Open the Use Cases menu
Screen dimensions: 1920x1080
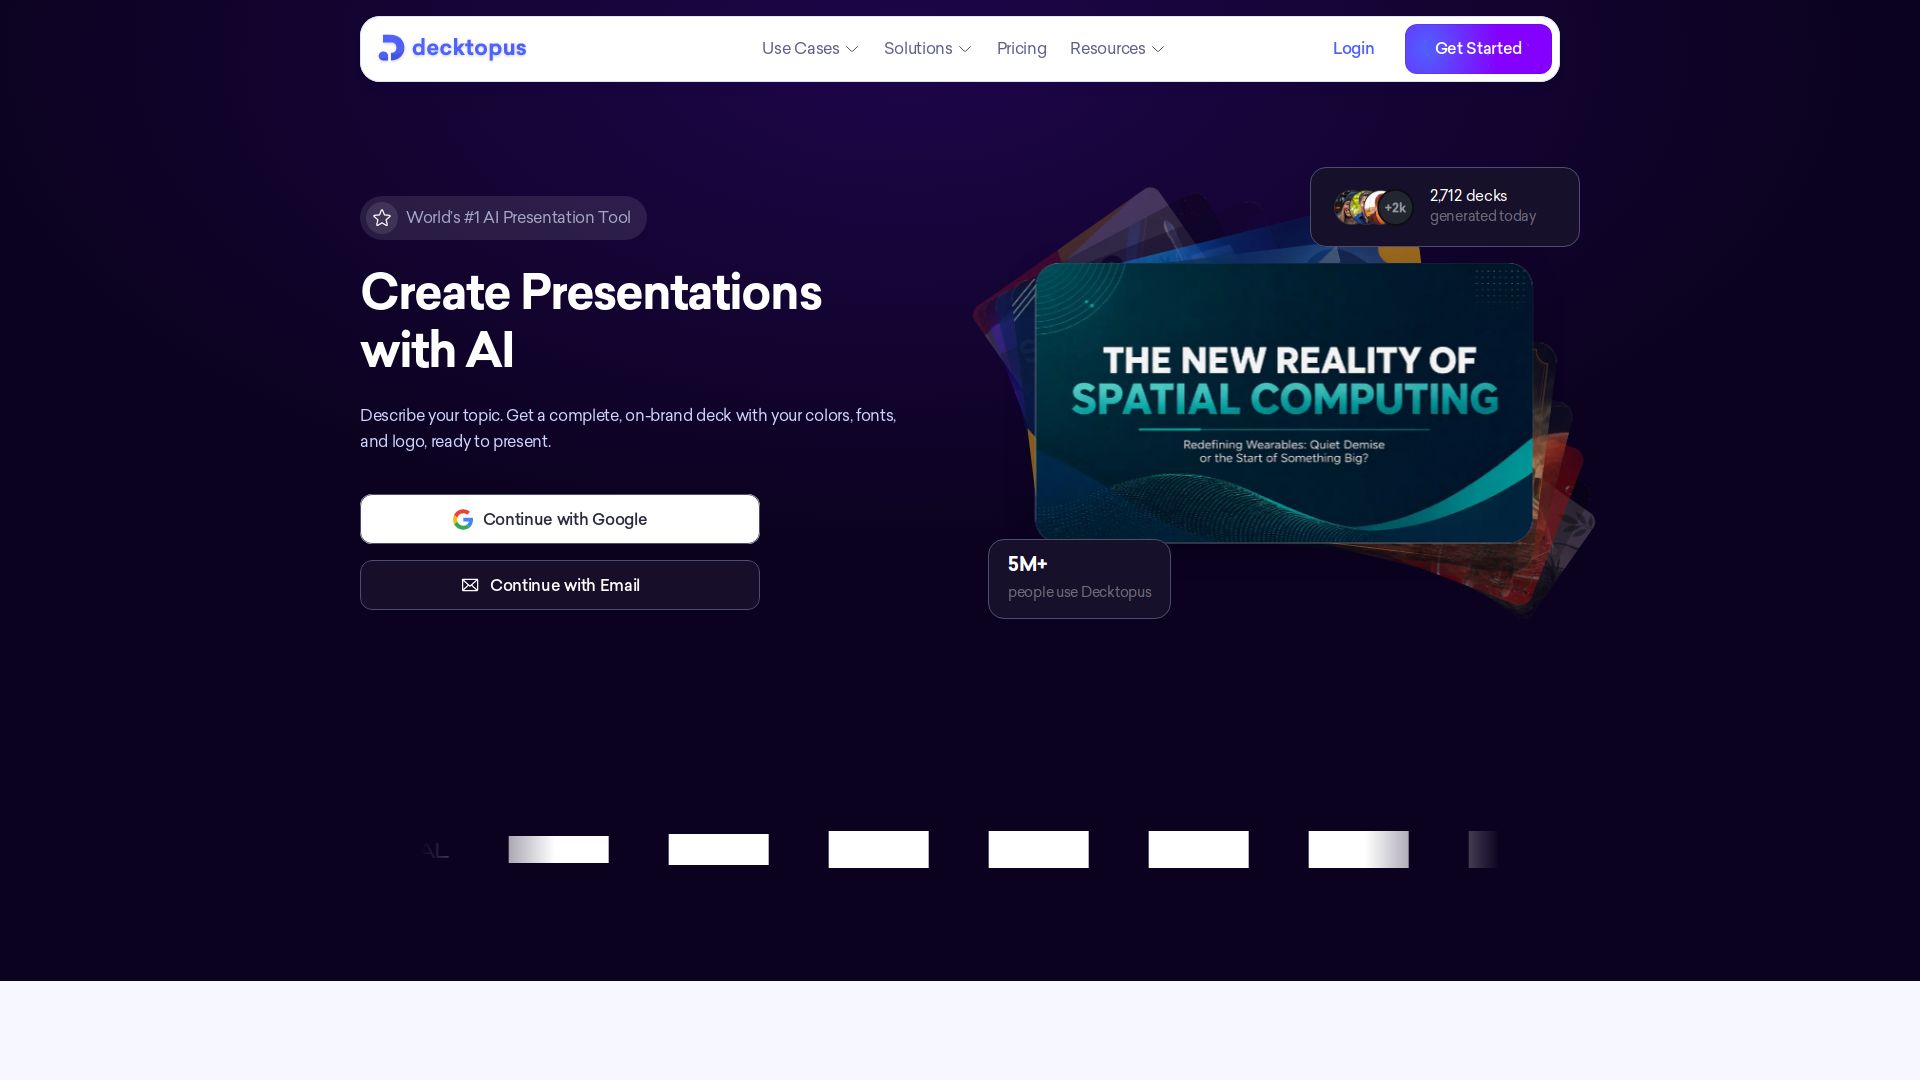point(810,48)
